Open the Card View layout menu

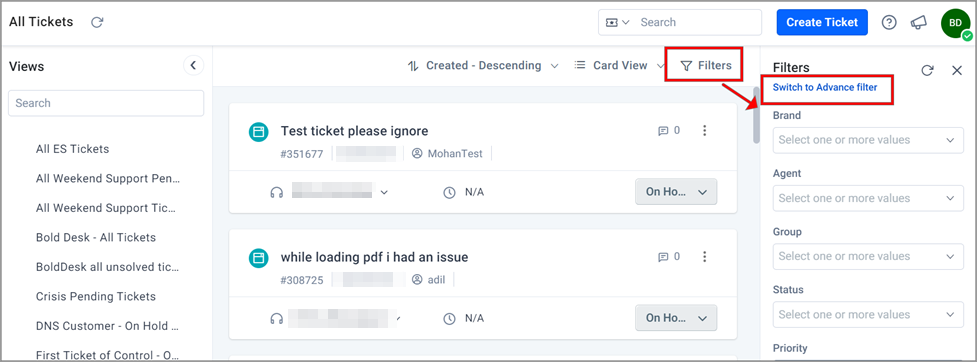(x=620, y=65)
